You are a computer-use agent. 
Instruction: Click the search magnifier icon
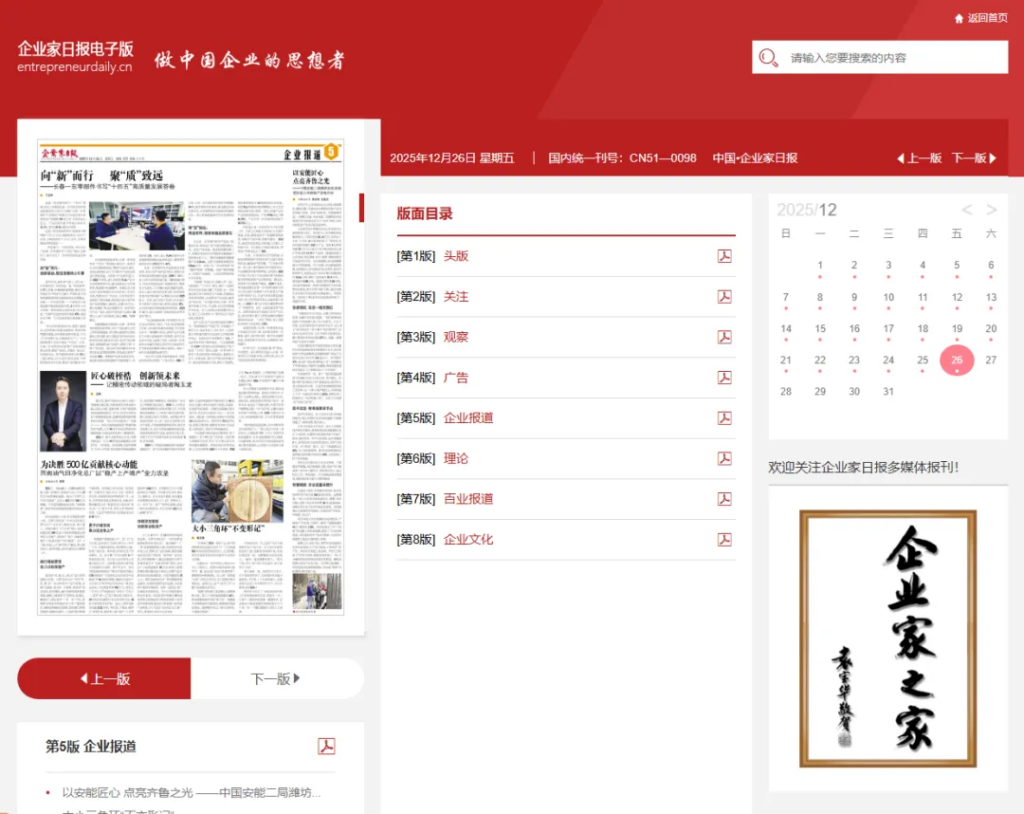[766, 57]
